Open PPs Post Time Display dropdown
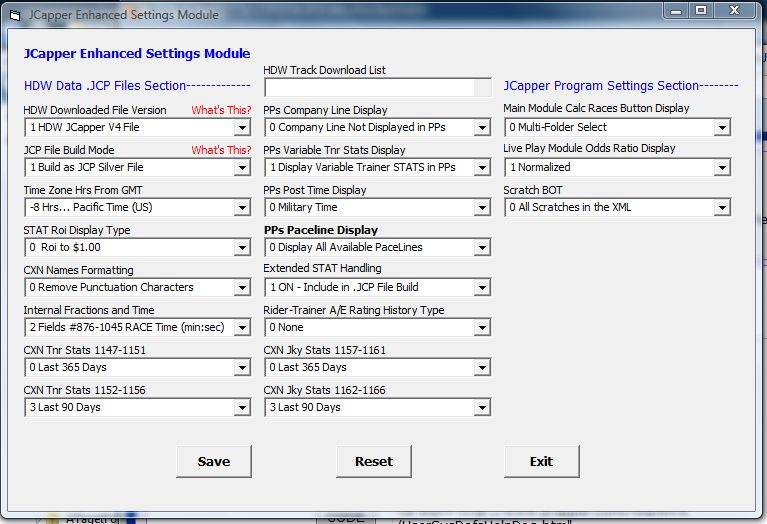767x524 pixels. click(x=482, y=208)
